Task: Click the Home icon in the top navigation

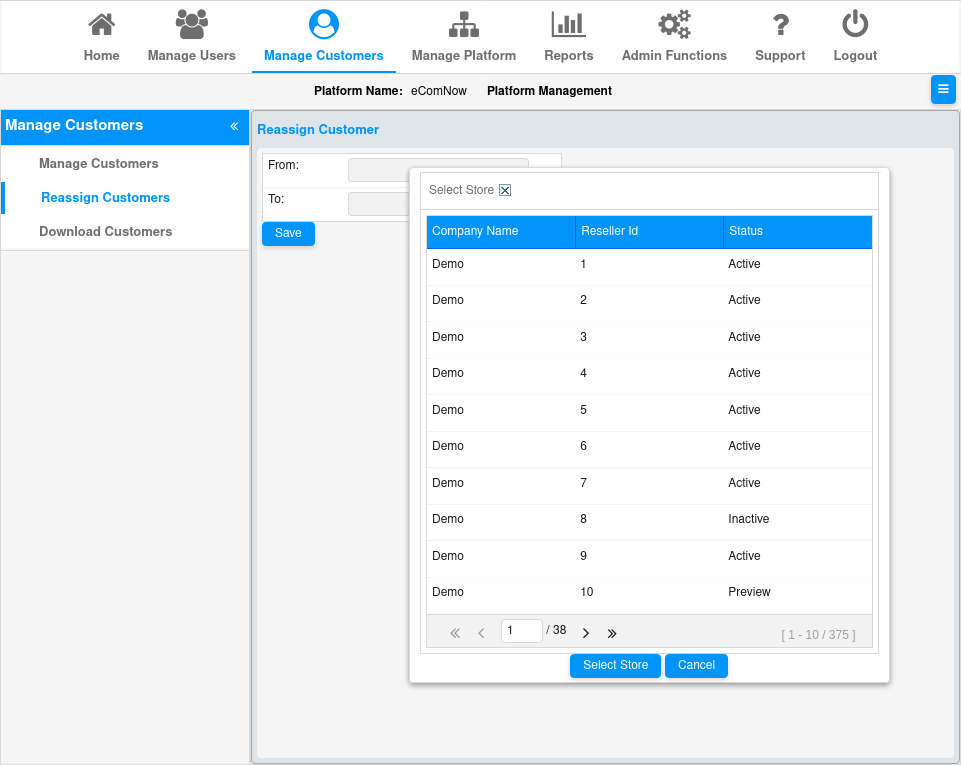Action: 101,22
